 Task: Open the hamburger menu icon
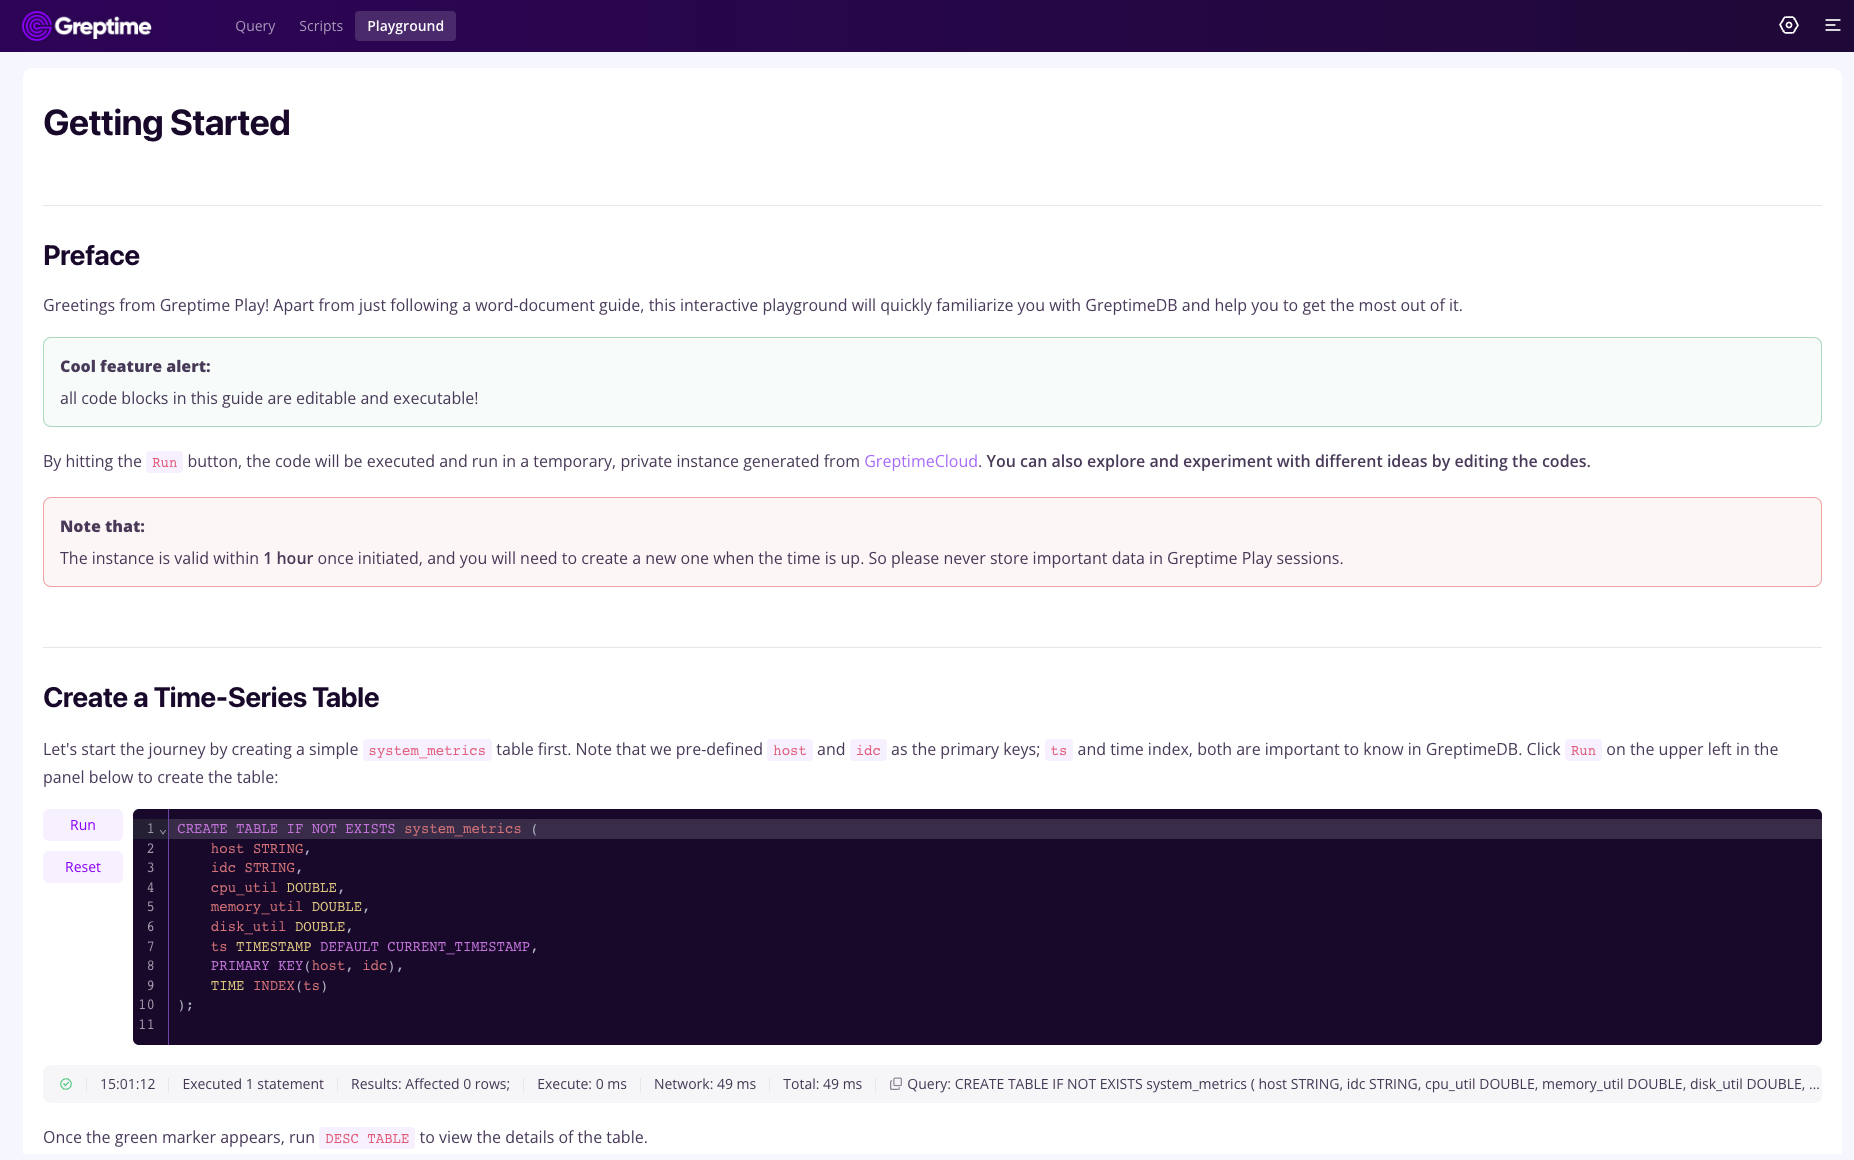(x=1833, y=26)
